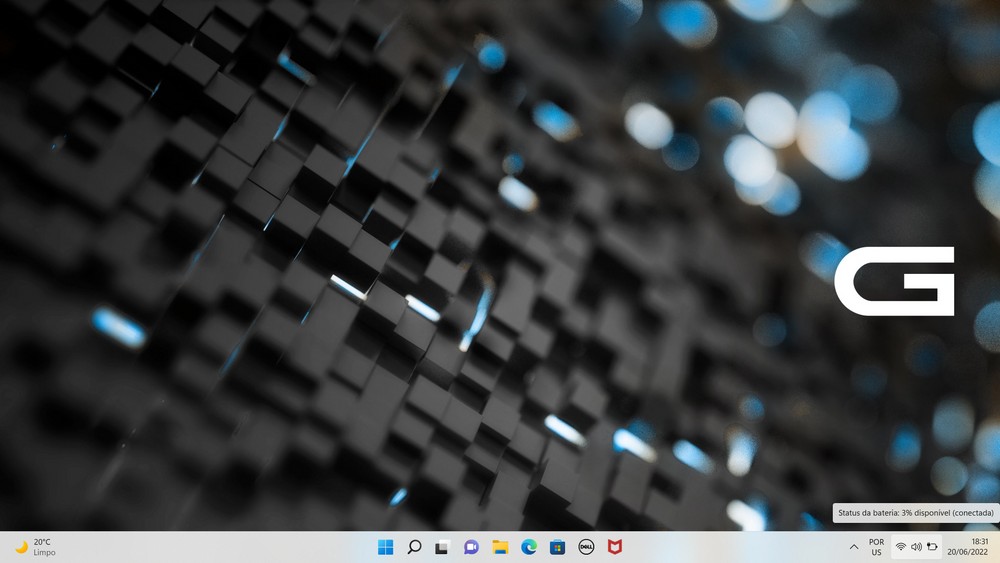The height and width of the screenshot is (563, 1000).
Task: Open clock and date 18:31 20/06/2022
Action: [968, 547]
